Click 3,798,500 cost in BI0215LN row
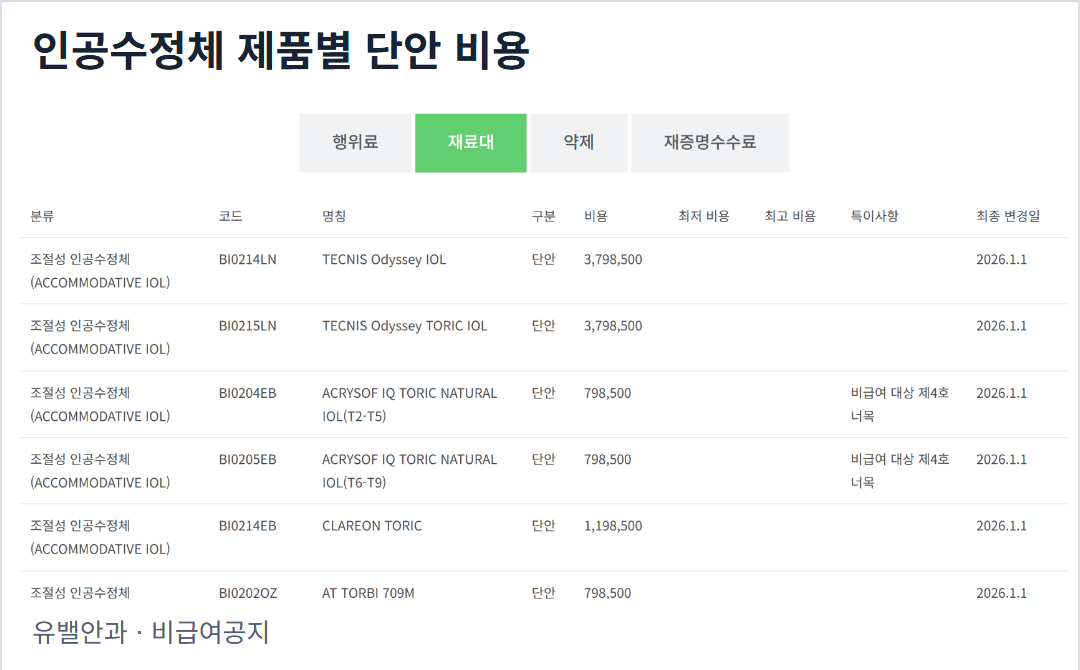Image resolution: width=1080 pixels, height=670 pixels. pos(613,326)
